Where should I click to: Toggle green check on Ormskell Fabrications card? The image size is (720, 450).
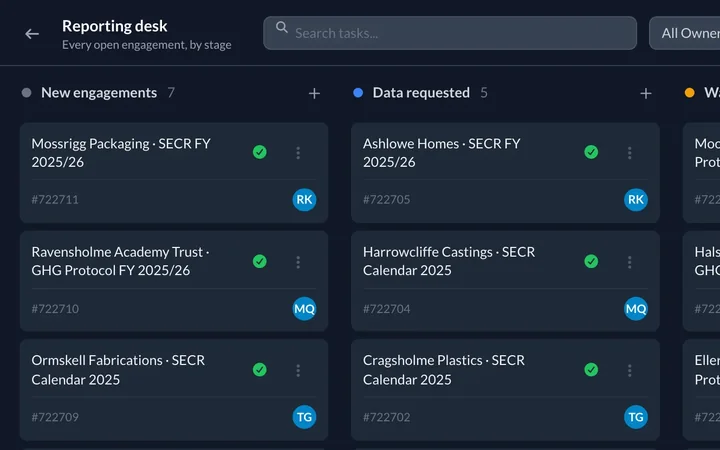point(259,370)
